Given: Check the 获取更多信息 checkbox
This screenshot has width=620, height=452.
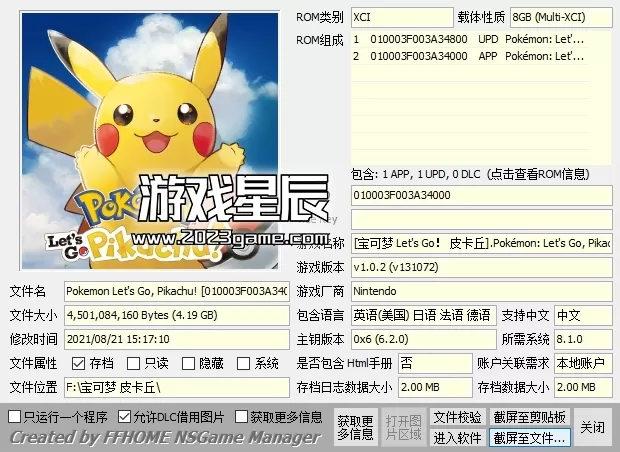Looking at the screenshot, I should [x=240, y=416].
